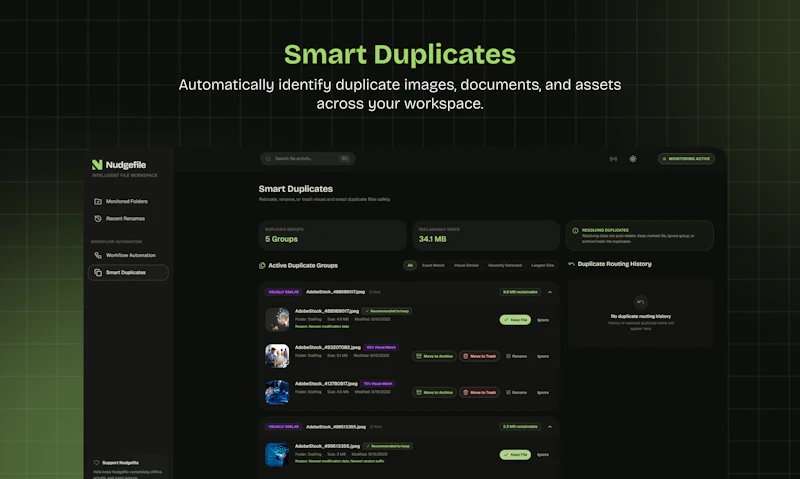
Task: Move AdobeStock_493207082.jpeg to Trash
Action: 479,356
